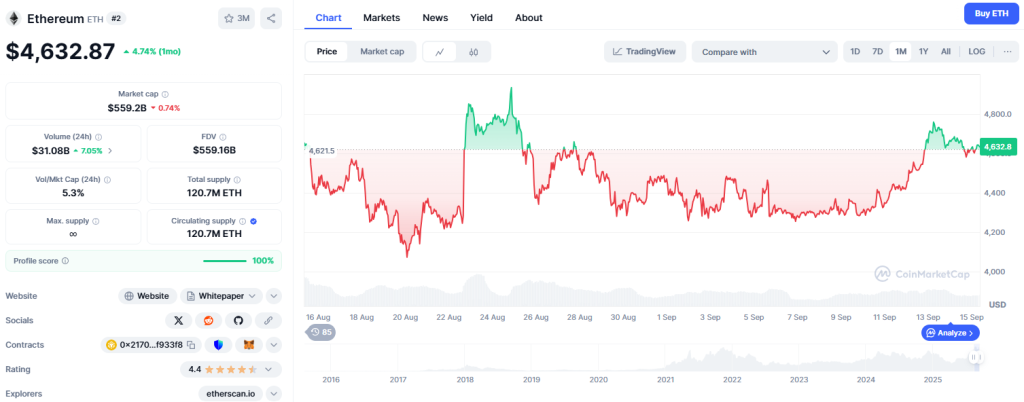Toggle LOG scale on the chart

click(x=977, y=52)
